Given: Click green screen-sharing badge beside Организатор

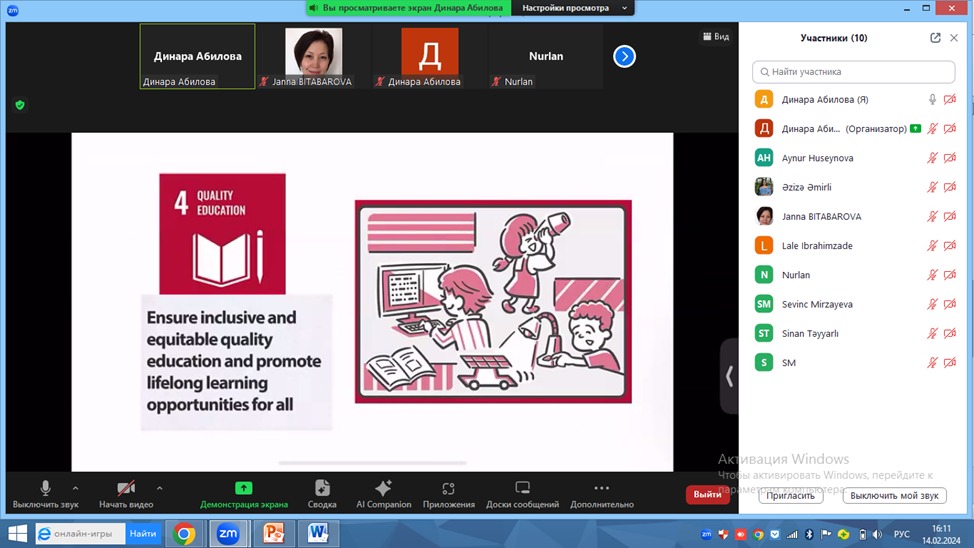Looking at the screenshot, I should [x=916, y=129].
